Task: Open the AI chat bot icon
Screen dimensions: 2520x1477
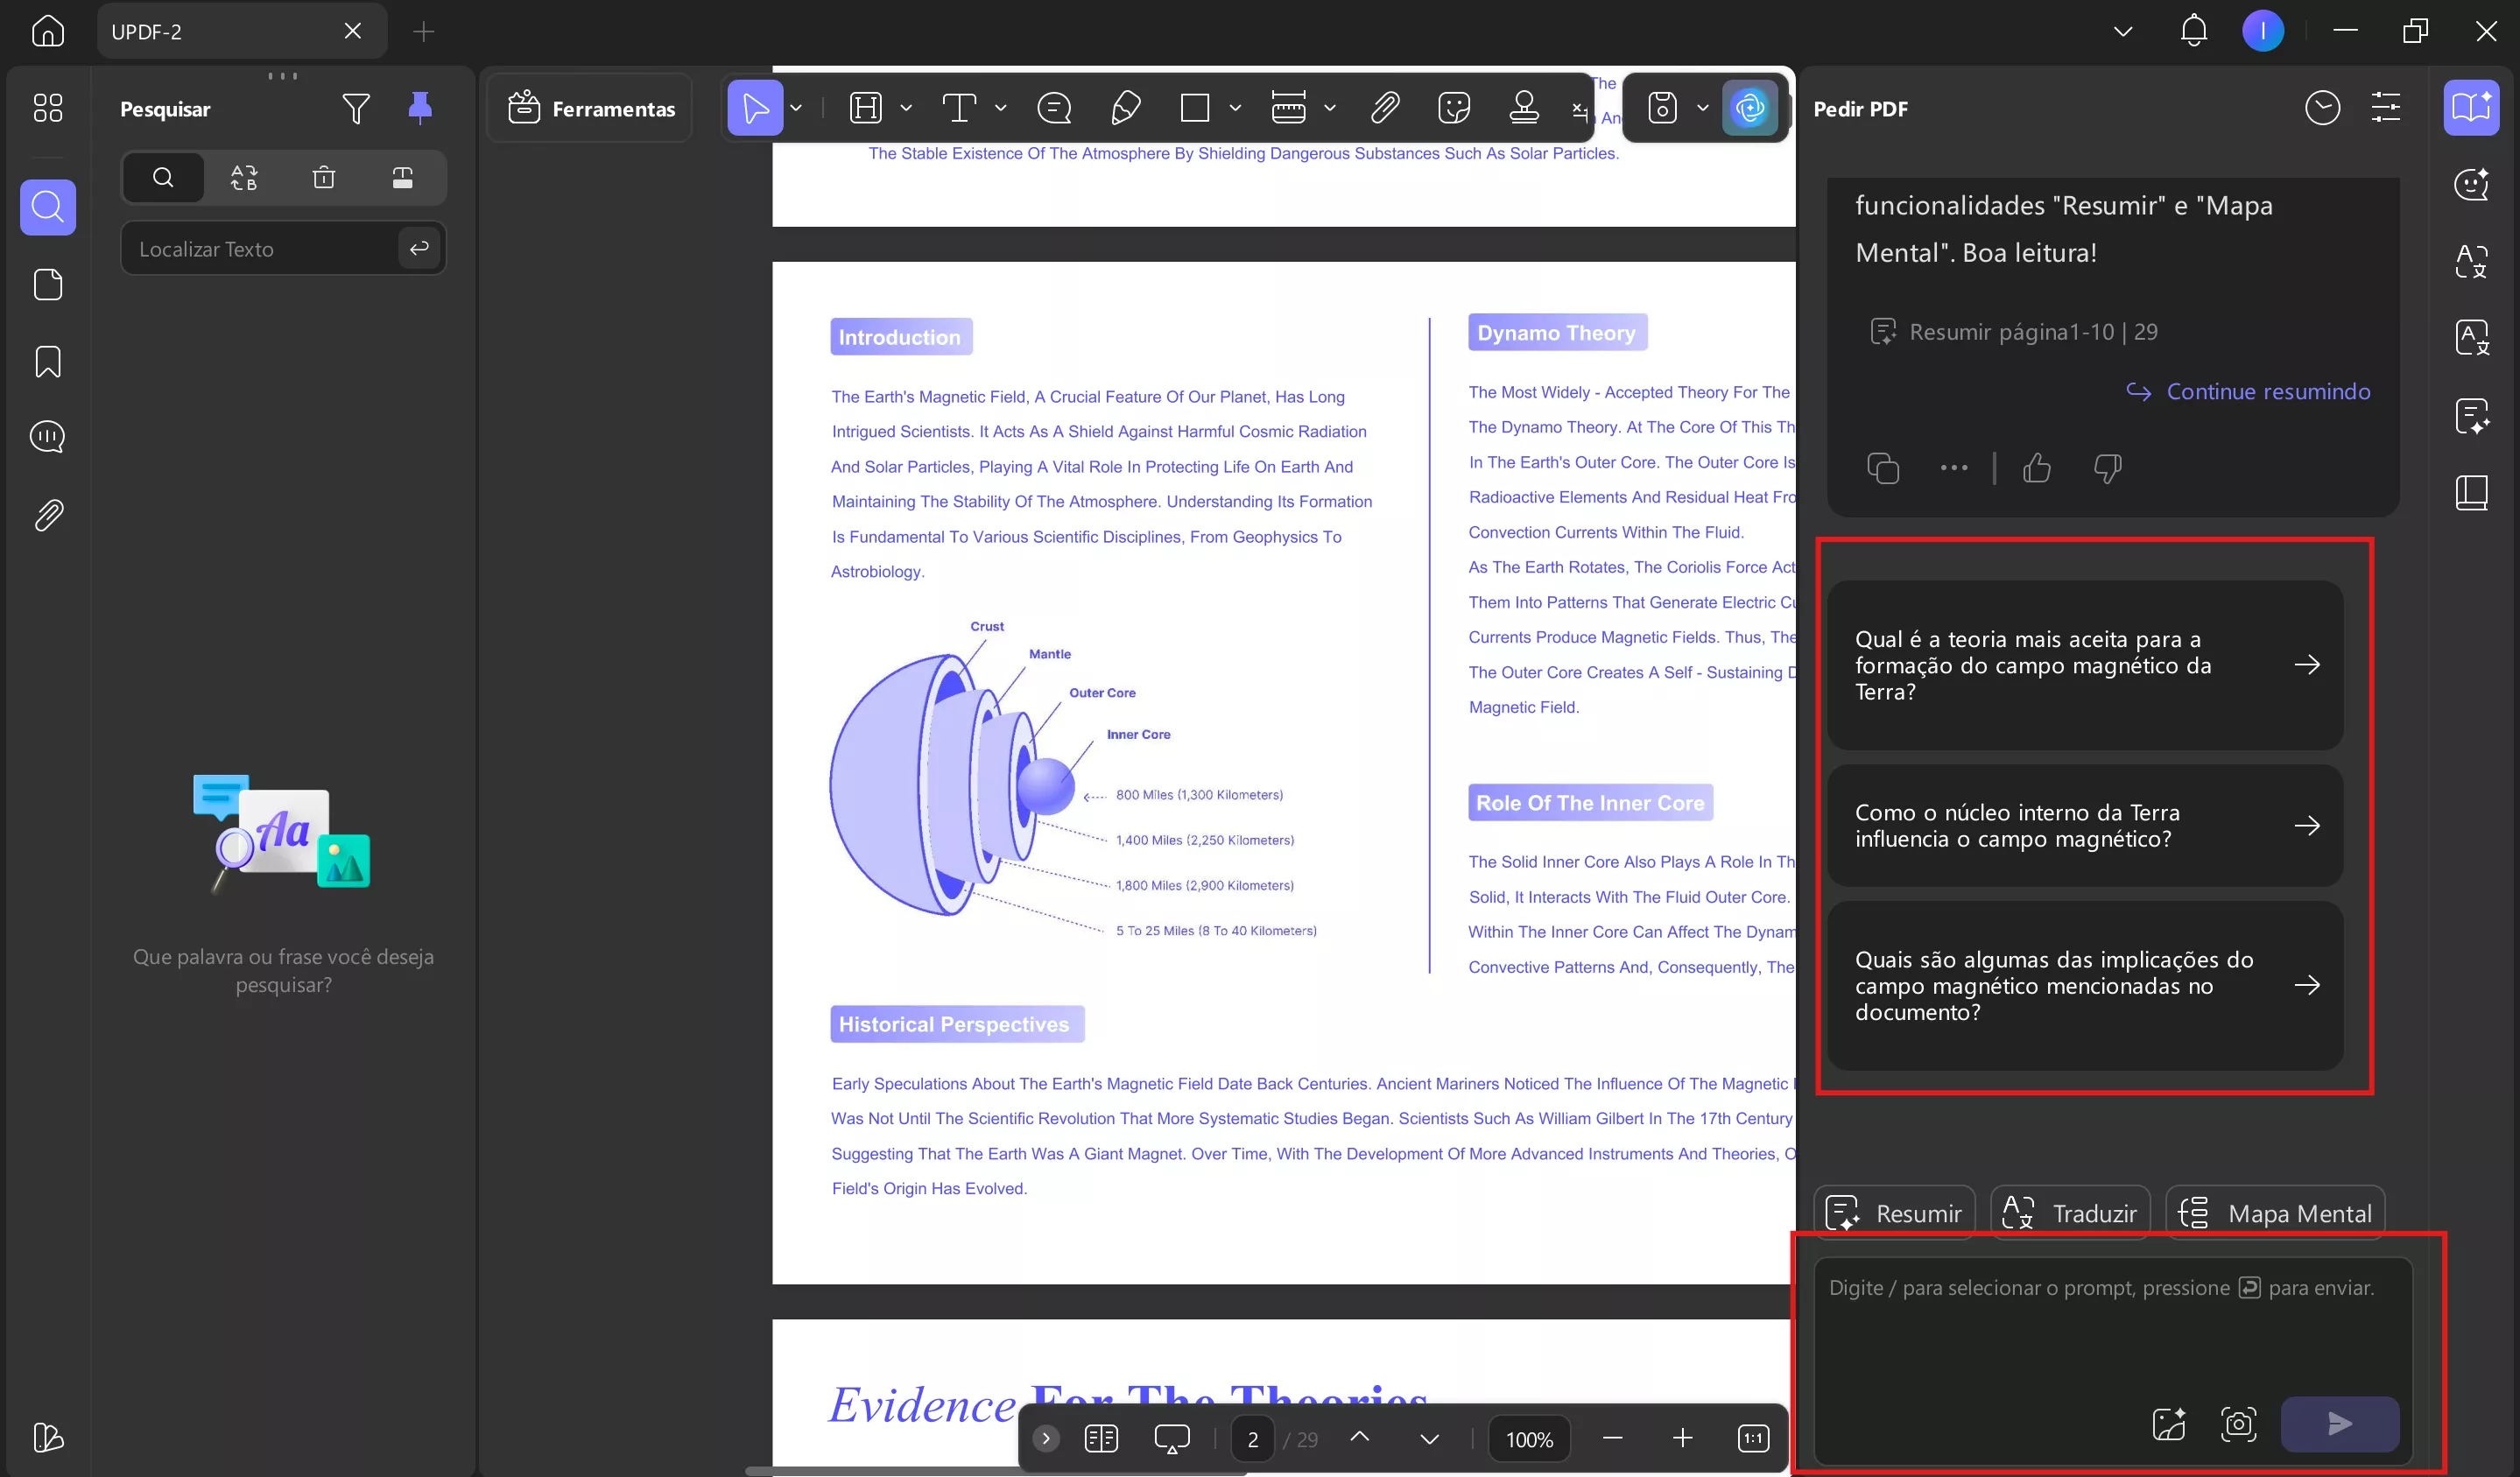Action: [x=2471, y=185]
